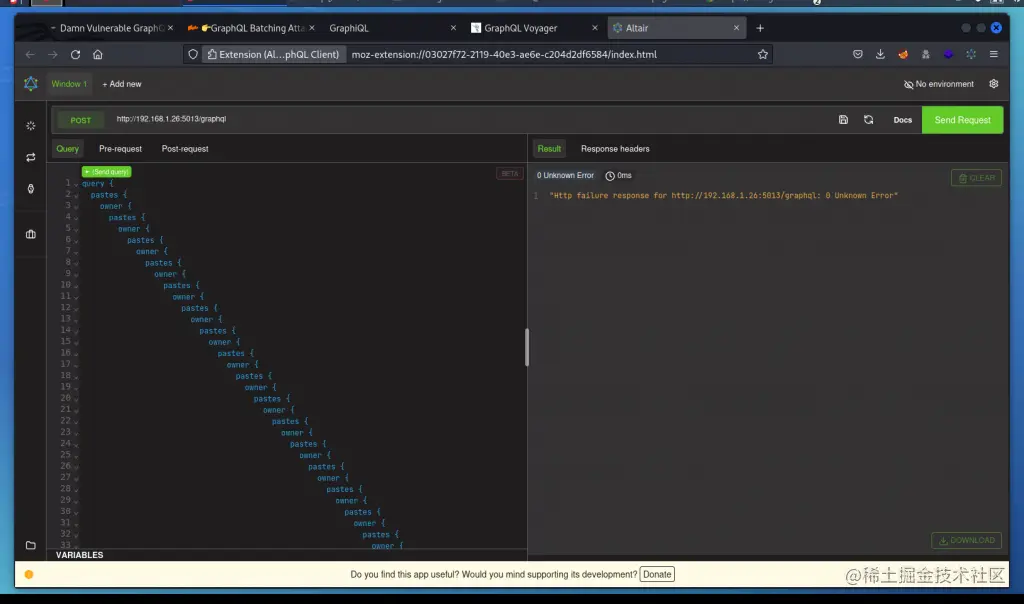This screenshot has height=604, width=1024.
Task: Click the third left sidebar icon
Action: pyautogui.click(x=31, y=189)
